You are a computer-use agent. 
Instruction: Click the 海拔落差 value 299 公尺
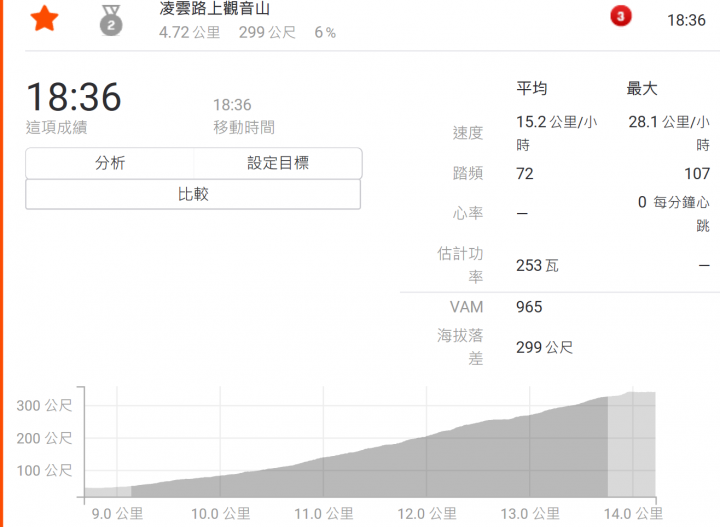pos(544,348)
